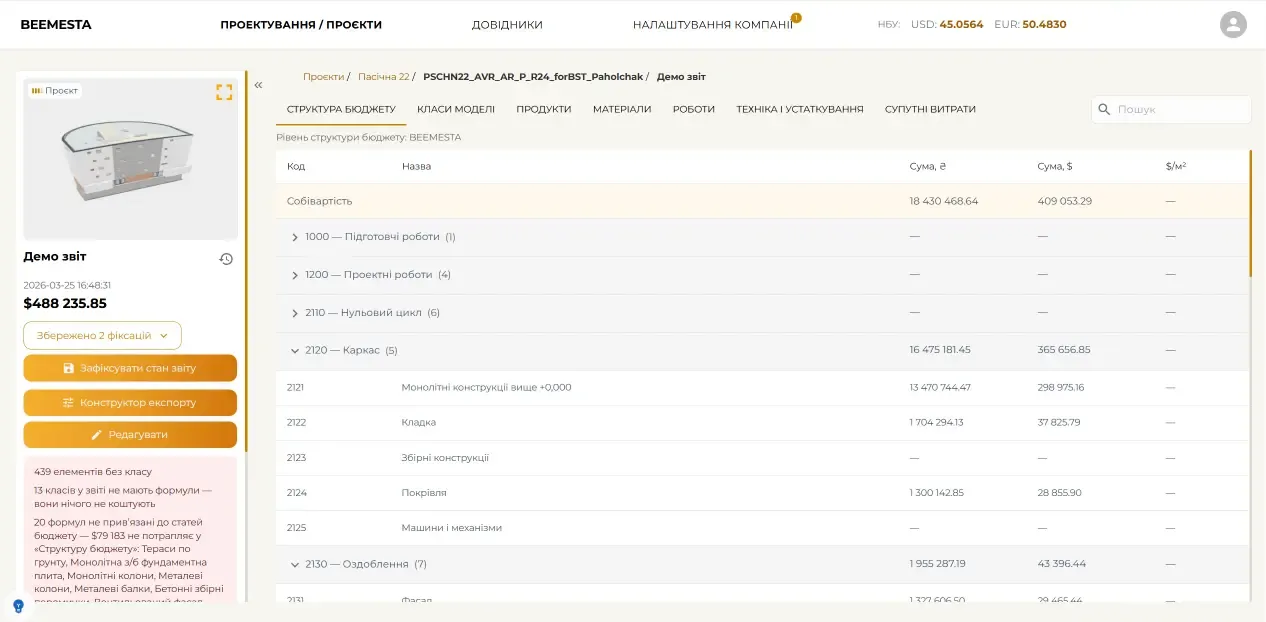Viewport: 1266px width, 622px height.
Task: Switch to the Структура бюджету tab
Action: click(x=341, y=109)
